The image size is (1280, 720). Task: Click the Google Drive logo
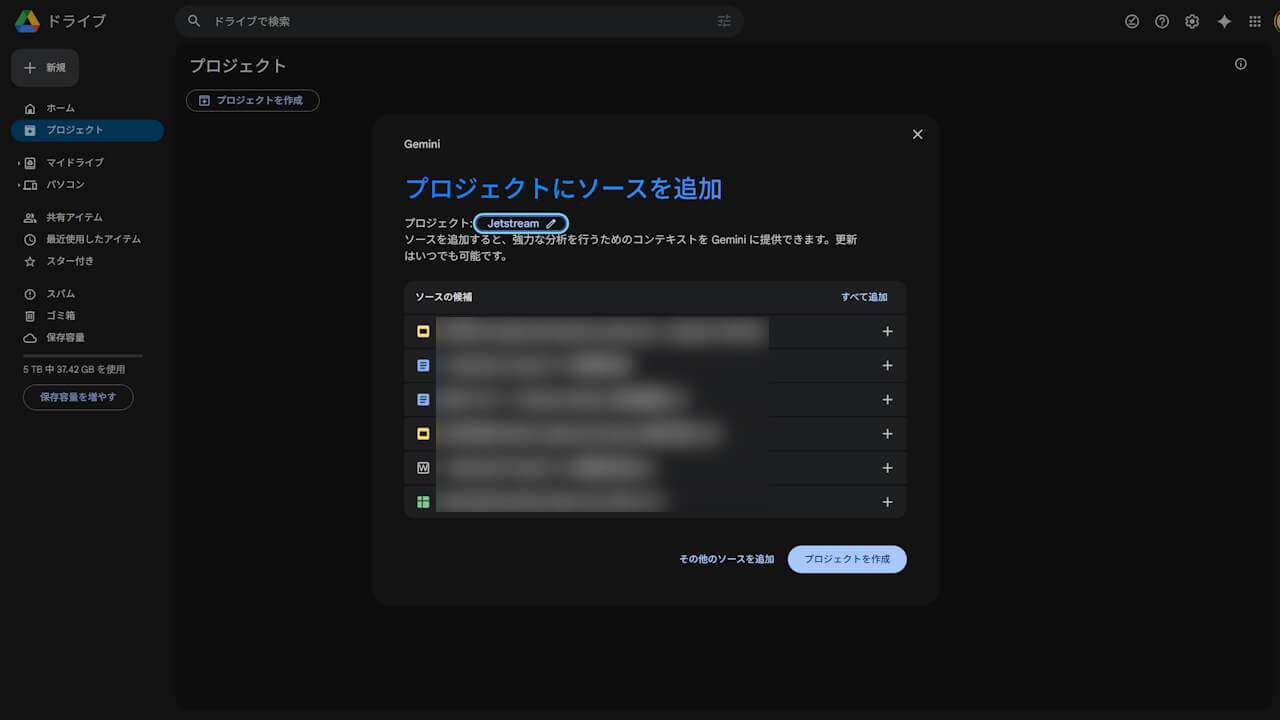(27, 21)
